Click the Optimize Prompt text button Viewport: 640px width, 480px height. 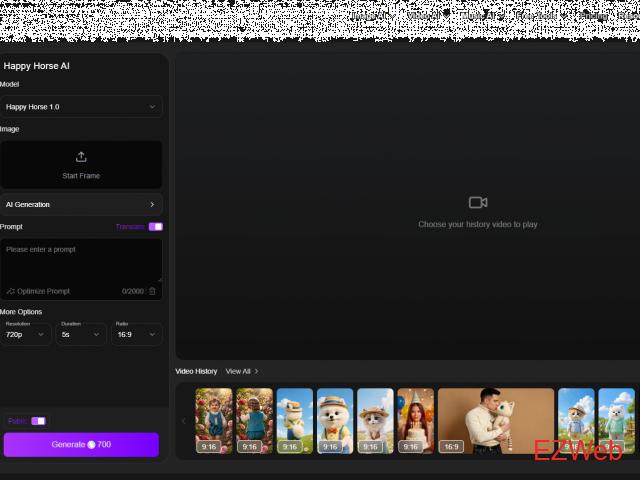43,291
